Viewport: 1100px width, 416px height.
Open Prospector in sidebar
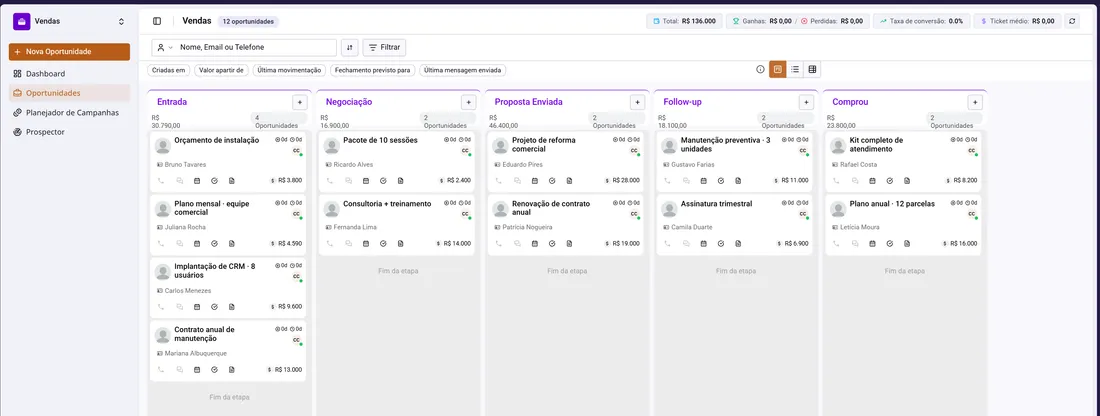click(69, 131)
